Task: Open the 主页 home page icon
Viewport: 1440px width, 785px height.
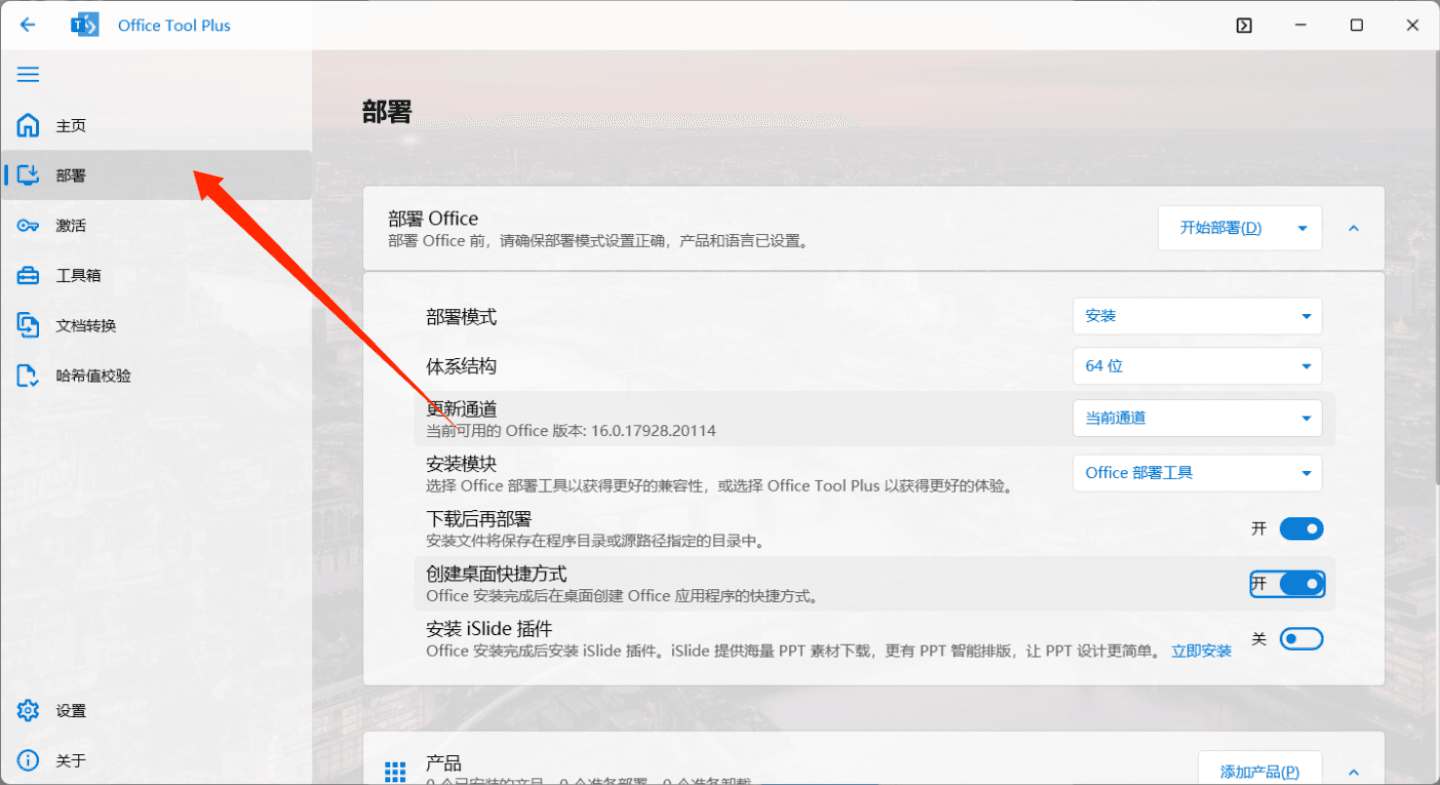Action: (x=28, y=126)
